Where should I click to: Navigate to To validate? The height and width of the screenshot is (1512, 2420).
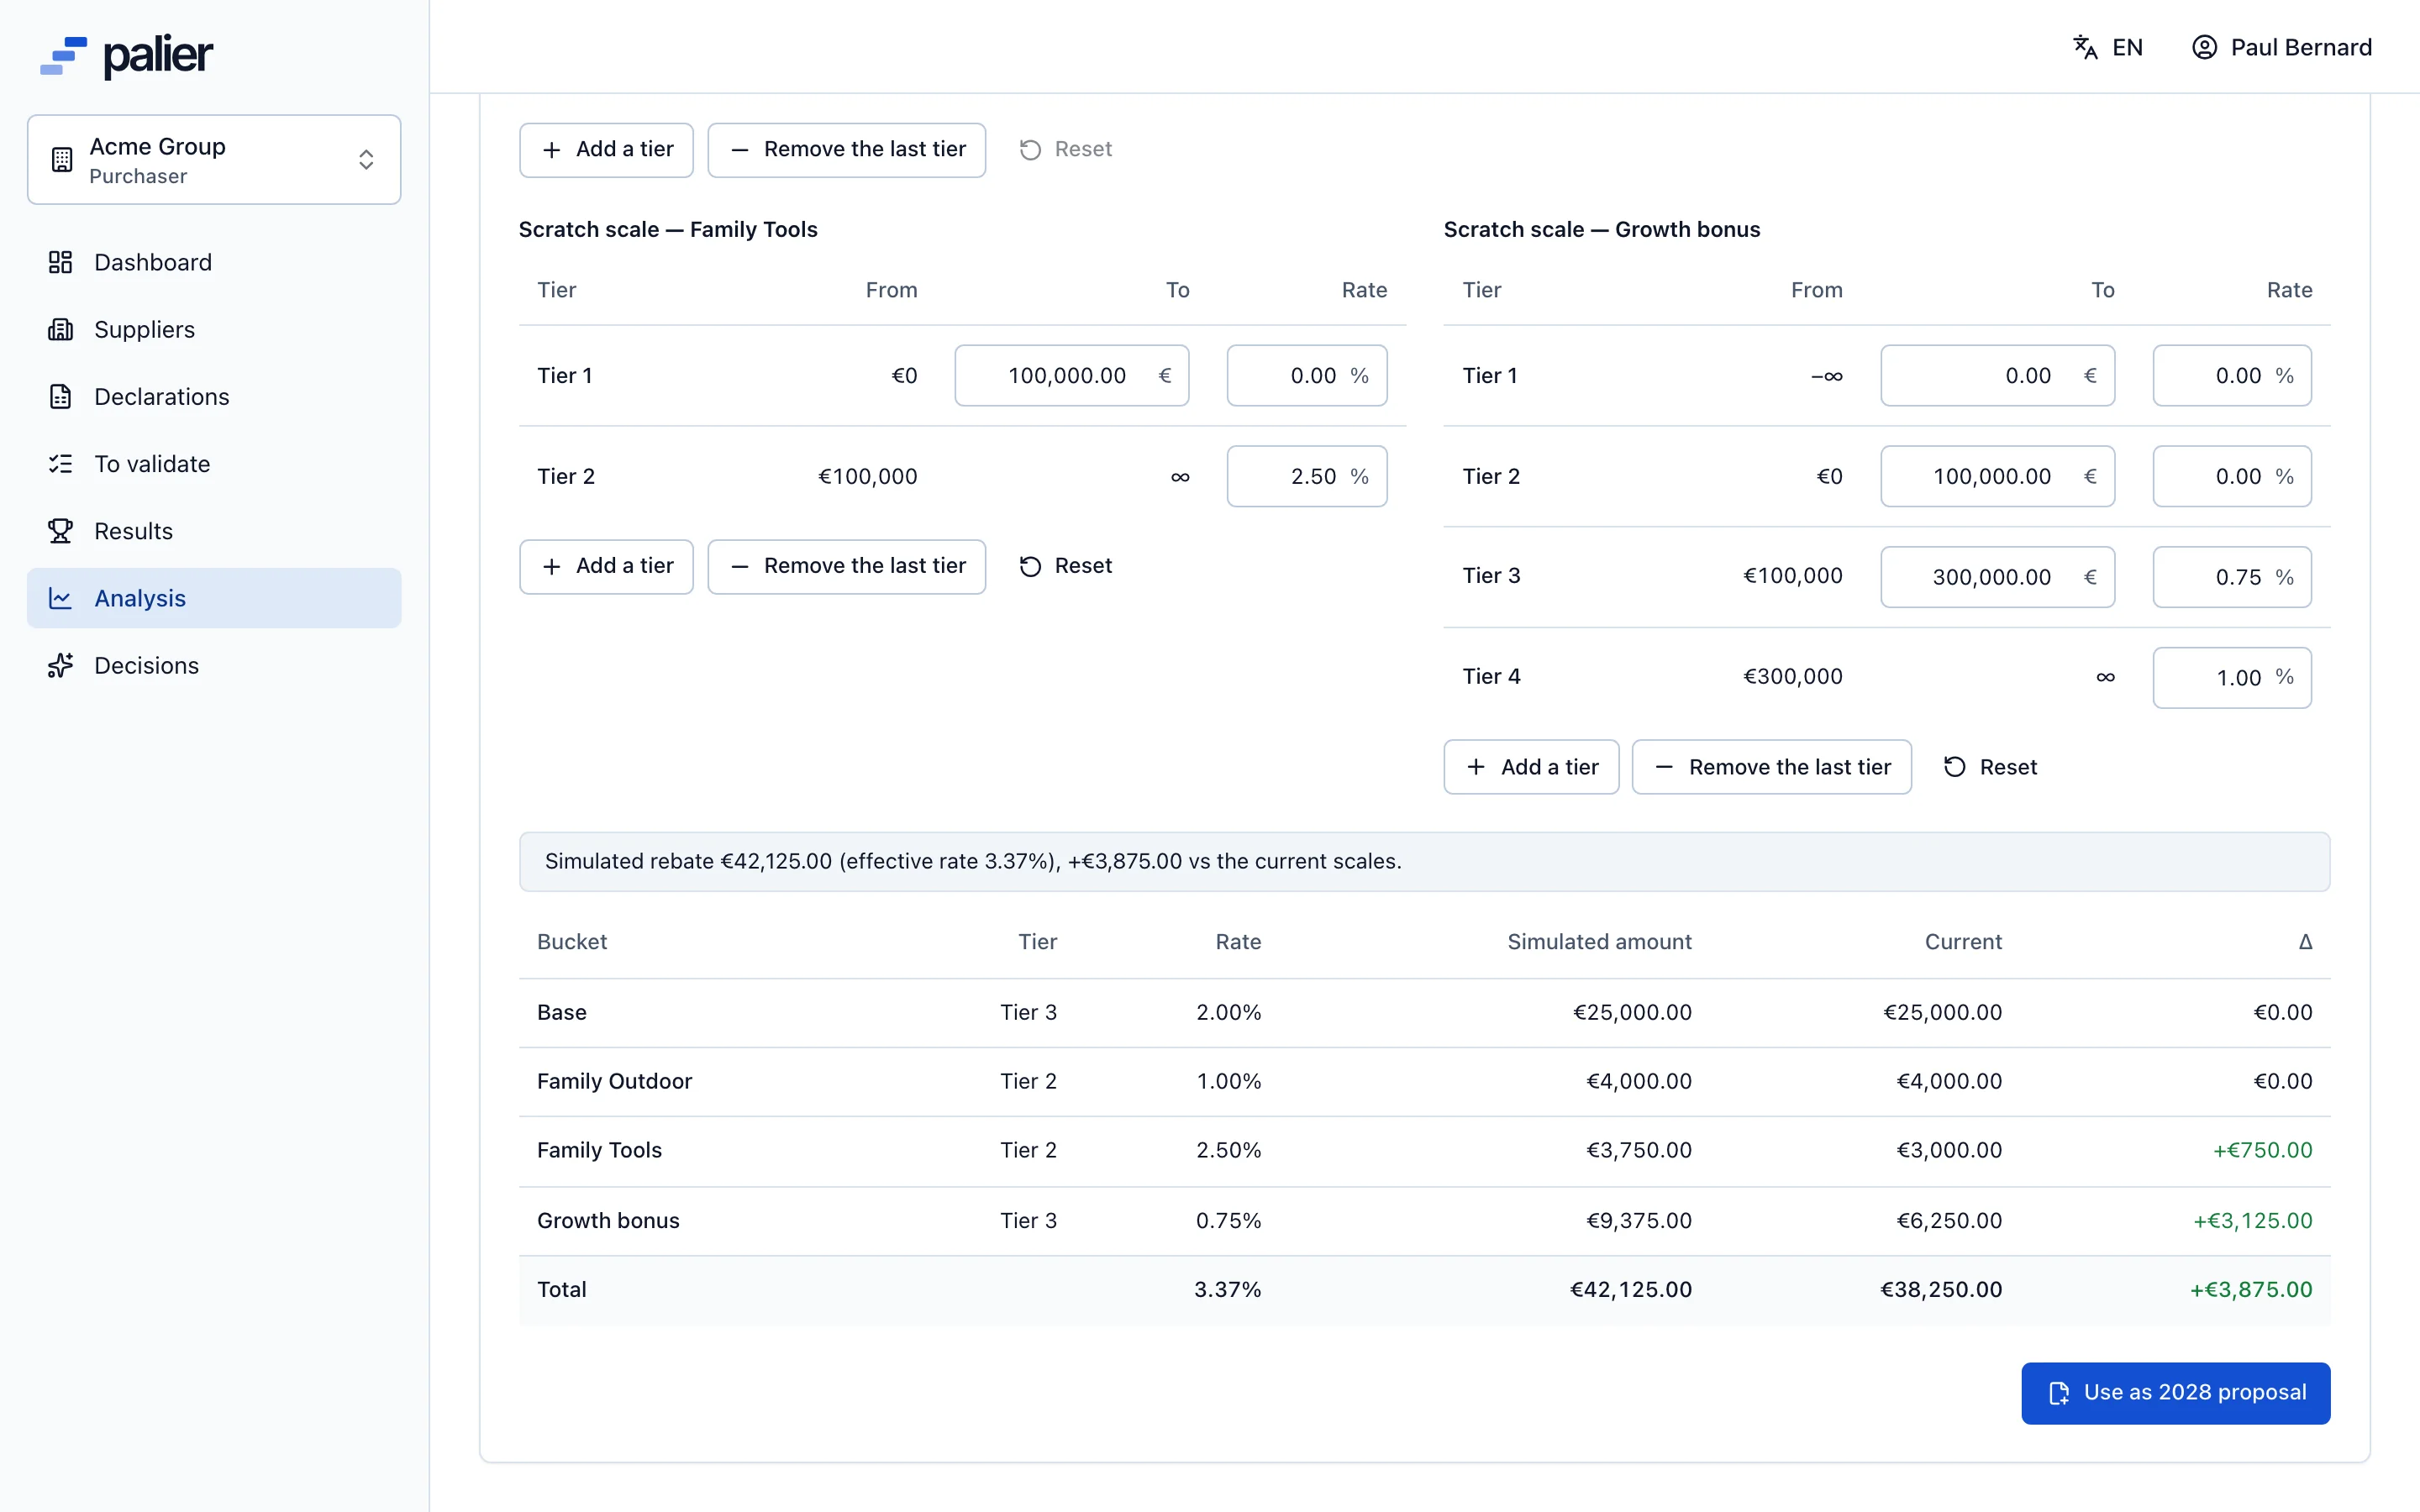(x=214, y=464)
